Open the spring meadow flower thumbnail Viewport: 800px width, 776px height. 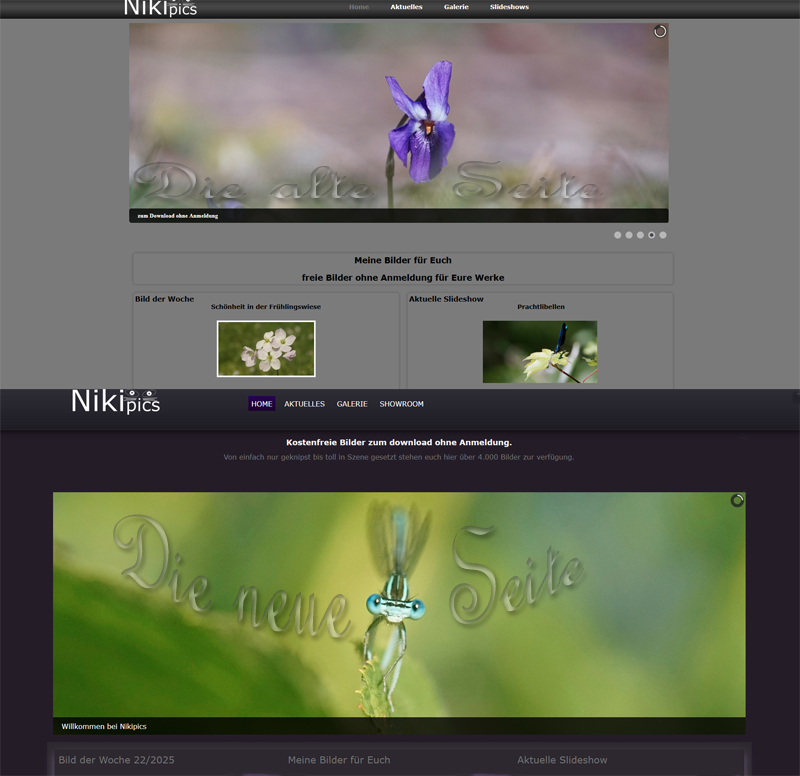click(x=266, y=348)
